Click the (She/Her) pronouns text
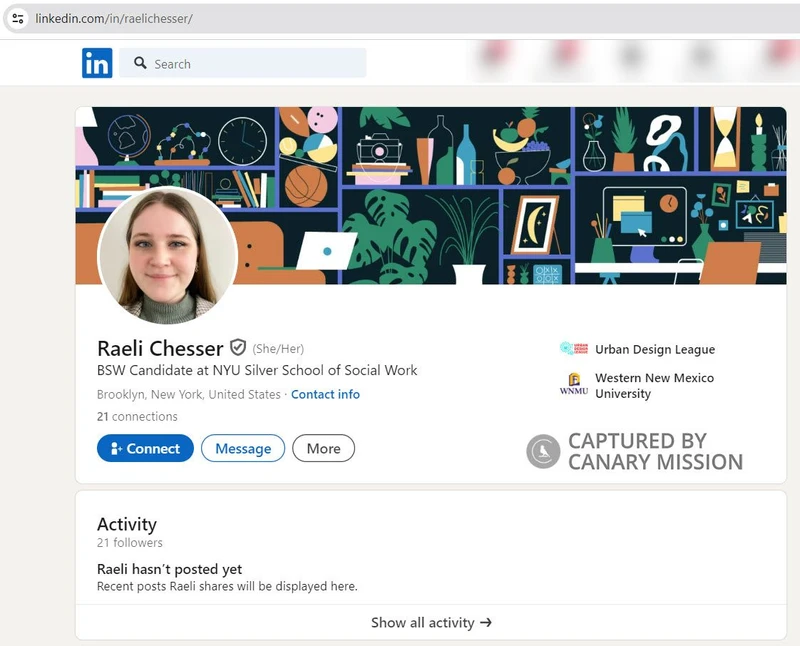 point(278,349)
